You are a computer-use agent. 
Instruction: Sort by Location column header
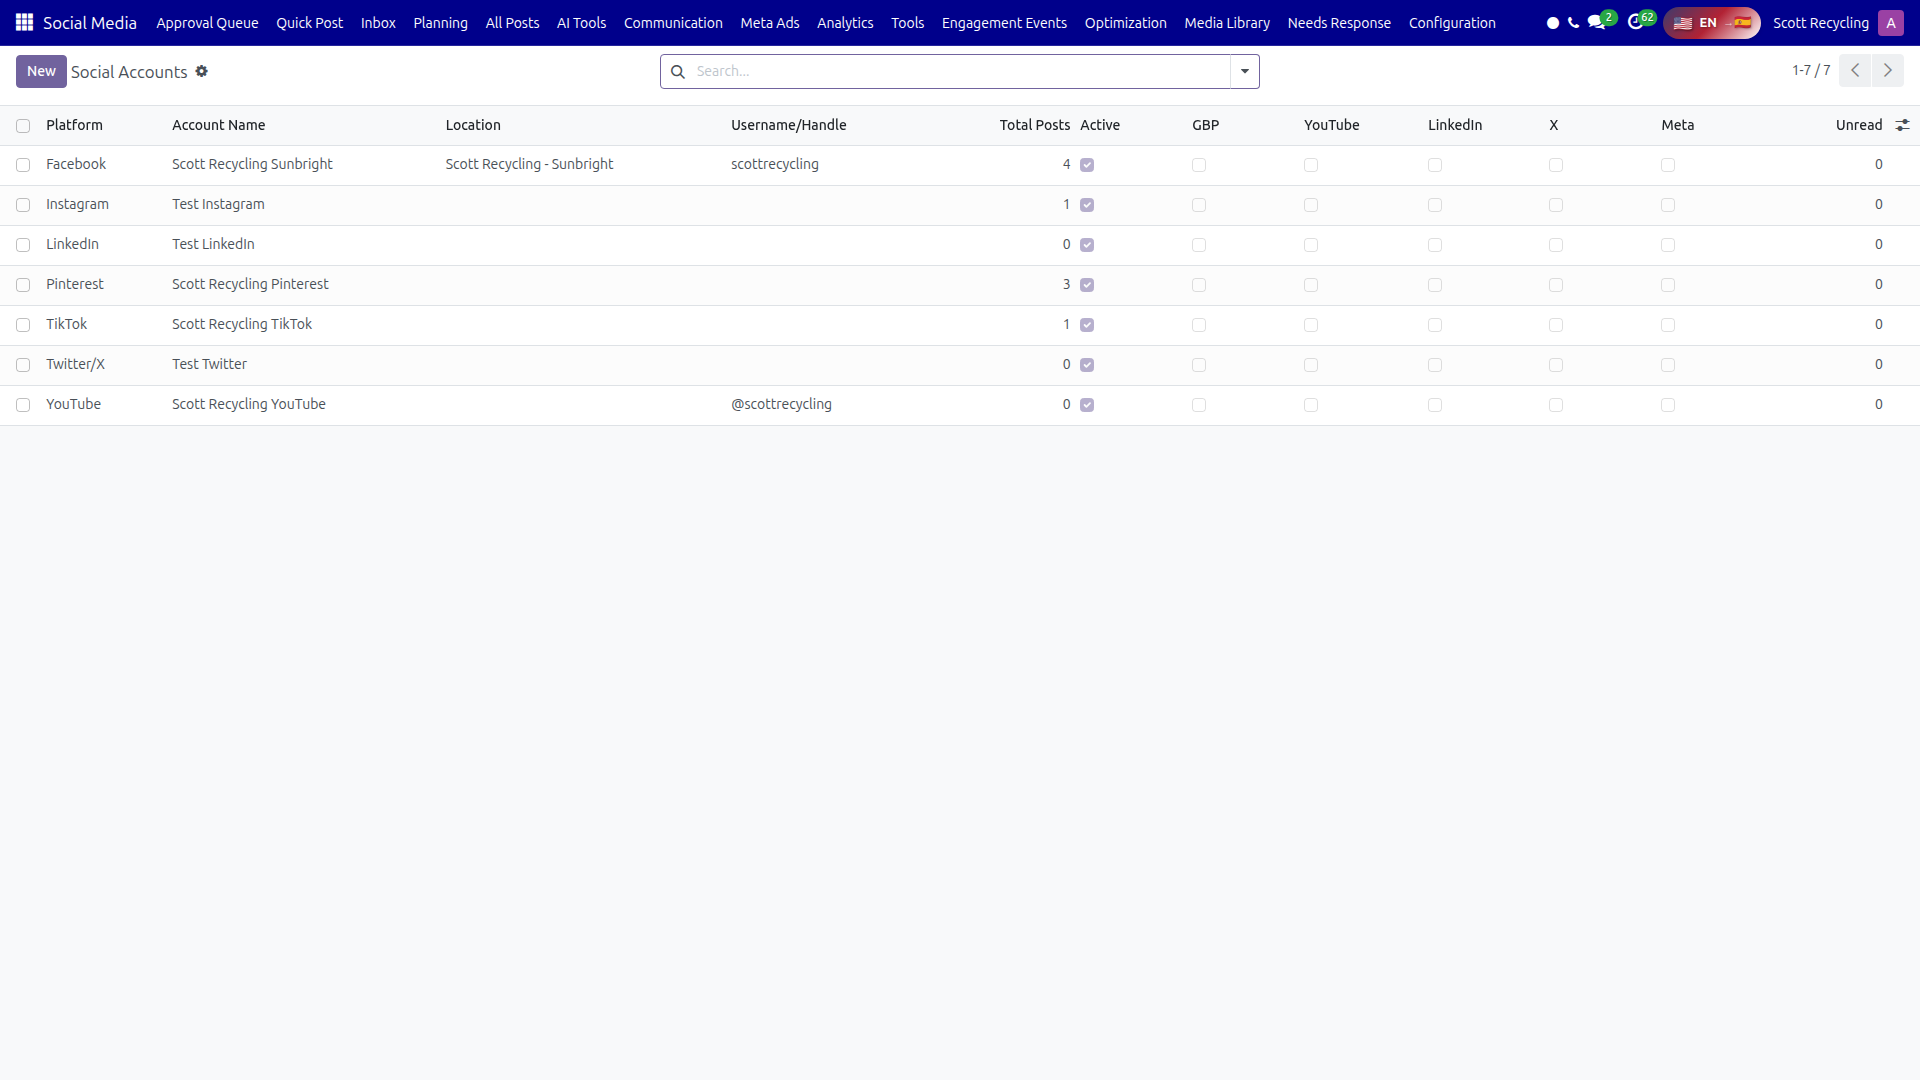pyautogui.click(x=473, y=125)
